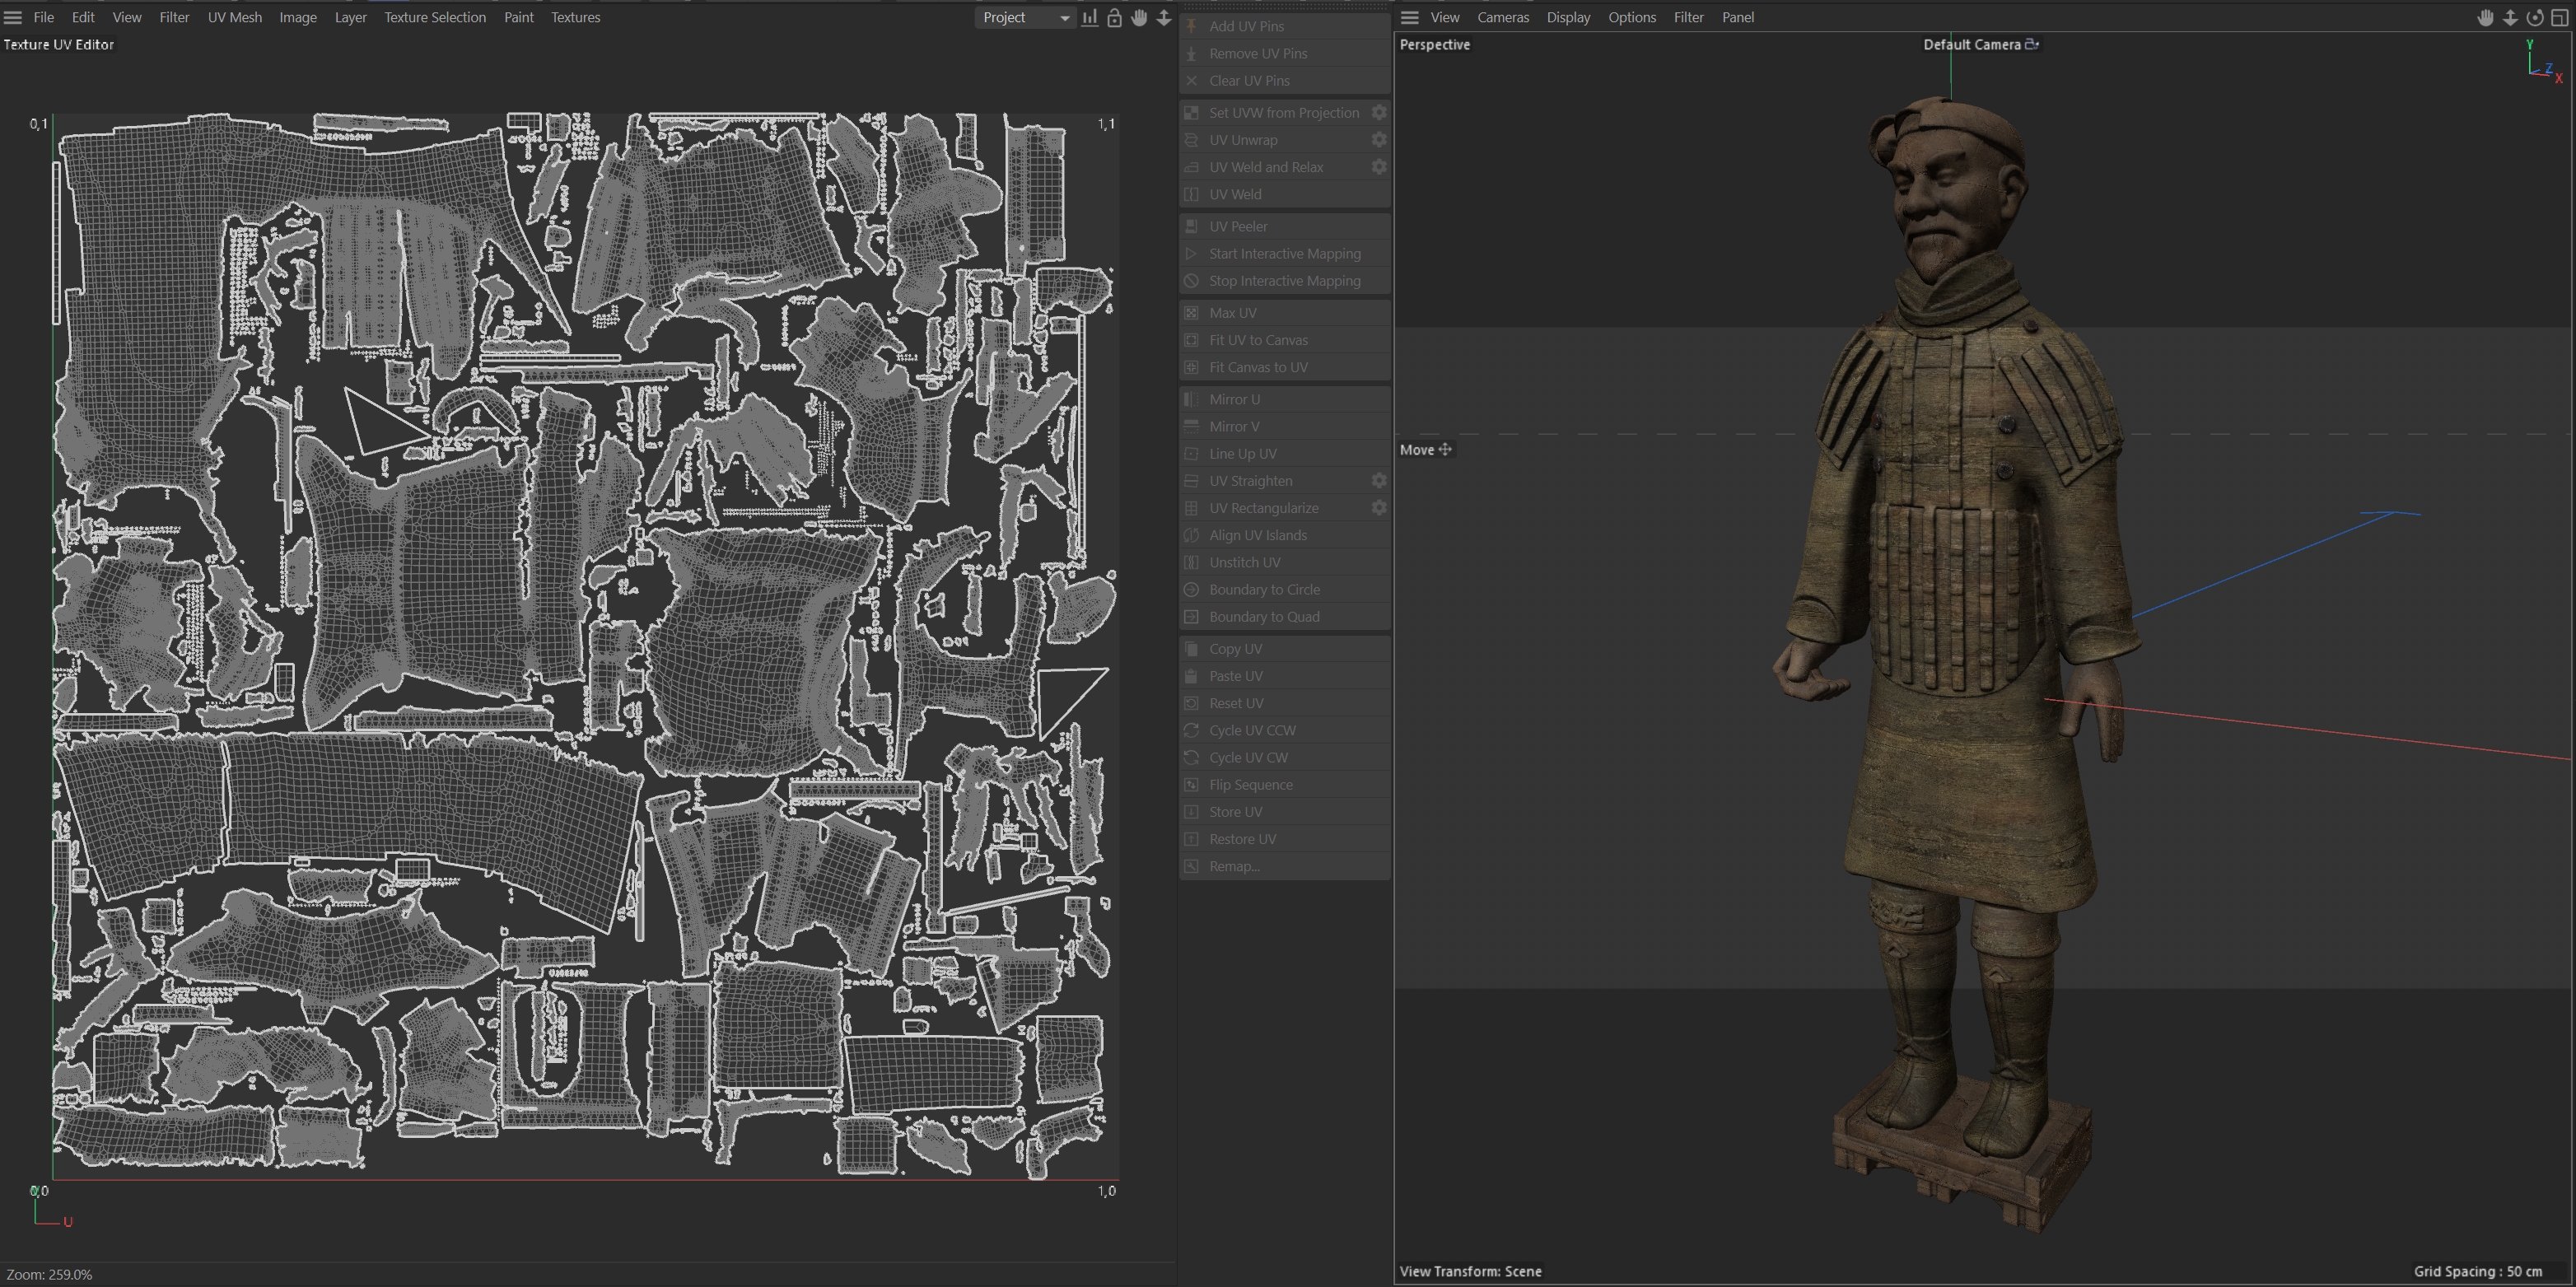Click the orbit camera icon in 3D viewport
This screenshot has height=1287, width=2576.
click(2534, 18)
